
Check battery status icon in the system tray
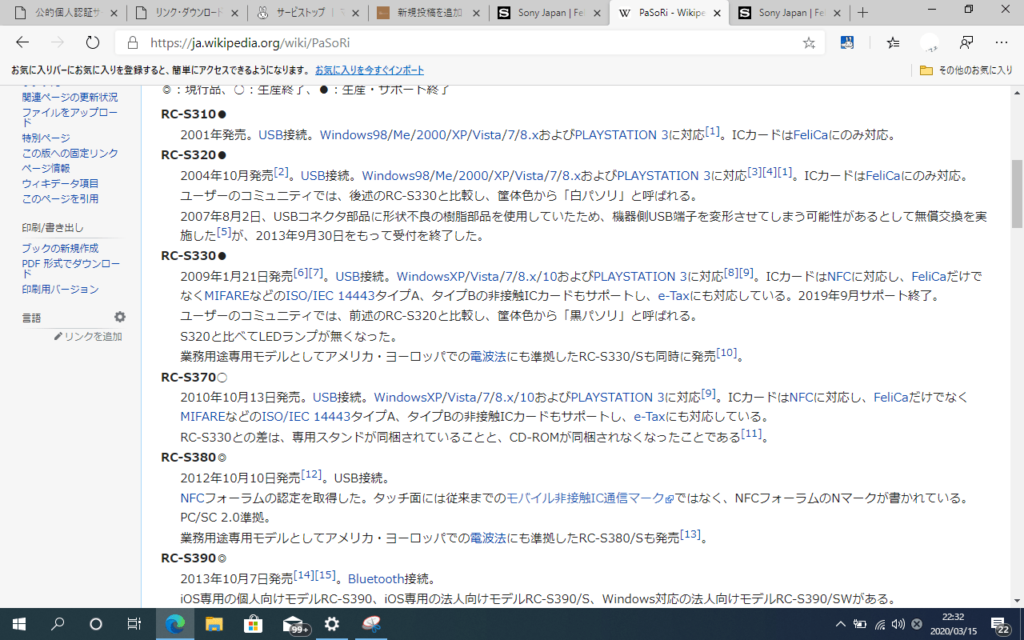click(x=860, y=624)
